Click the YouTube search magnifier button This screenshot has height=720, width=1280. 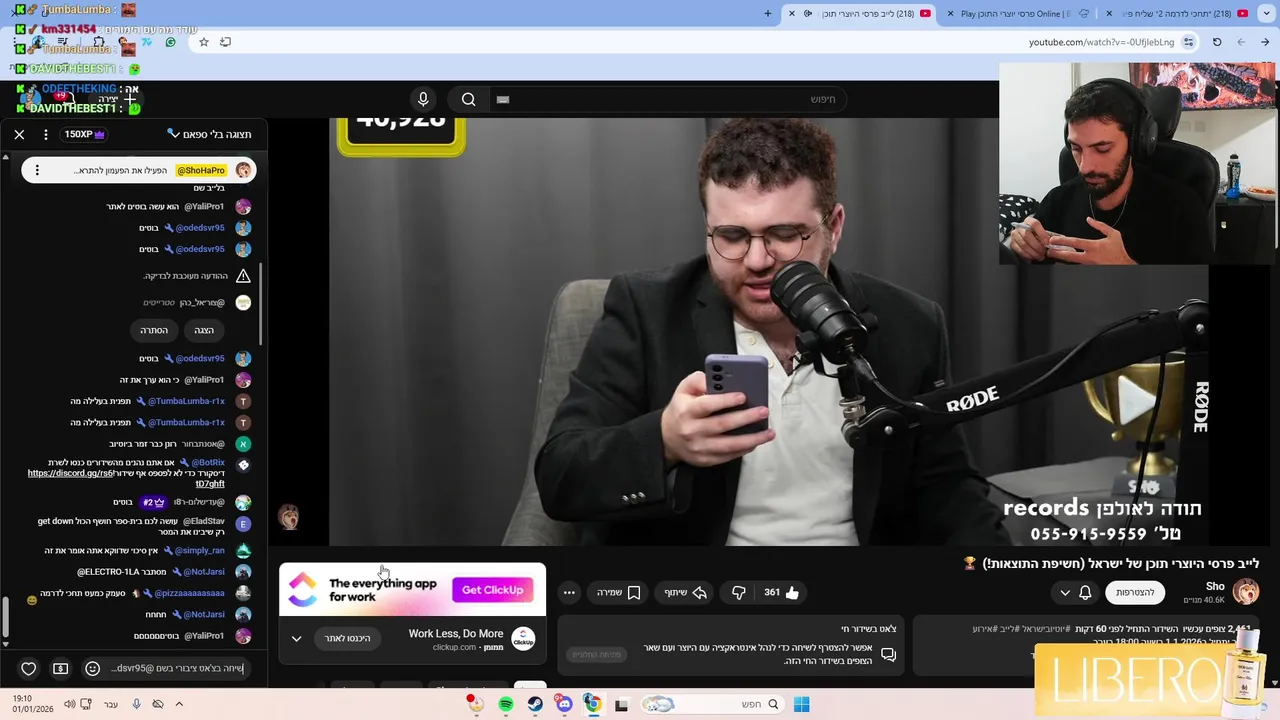pos(468,99)
